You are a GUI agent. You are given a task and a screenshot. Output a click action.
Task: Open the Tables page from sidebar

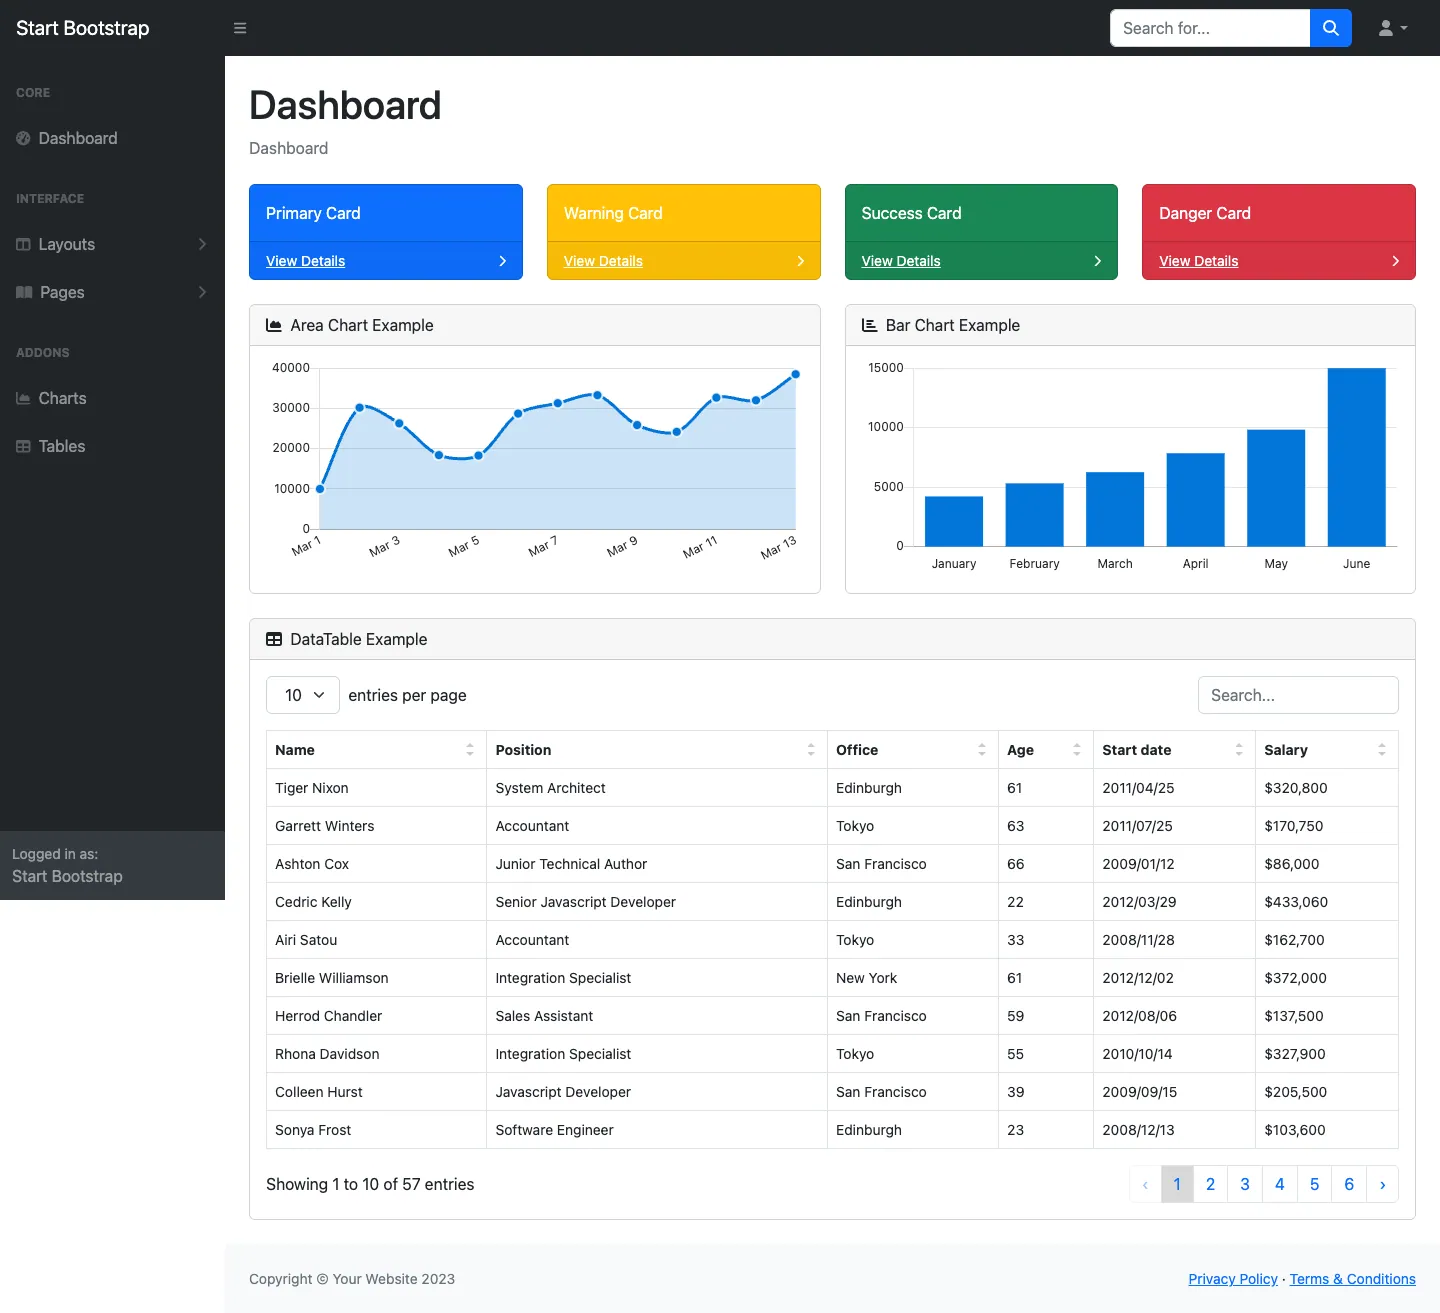point(112,446)
